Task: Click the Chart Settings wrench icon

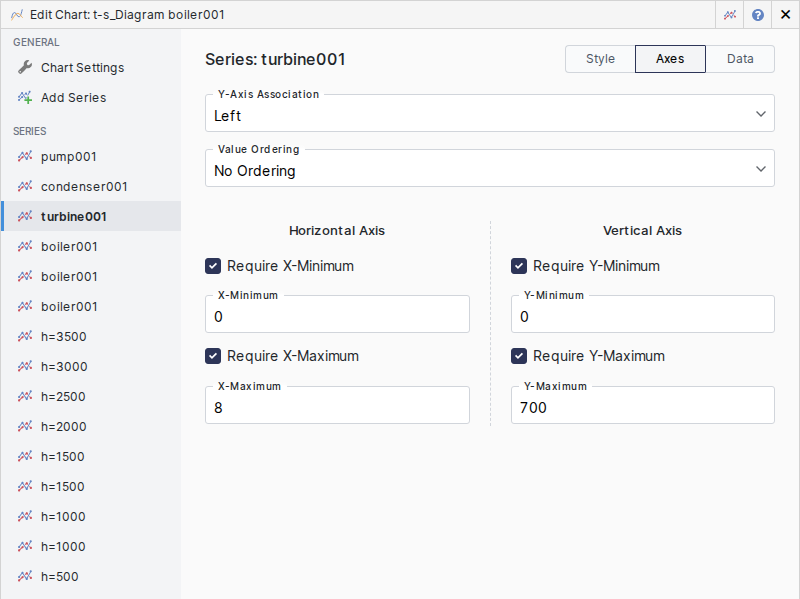Action: [25, 68]
